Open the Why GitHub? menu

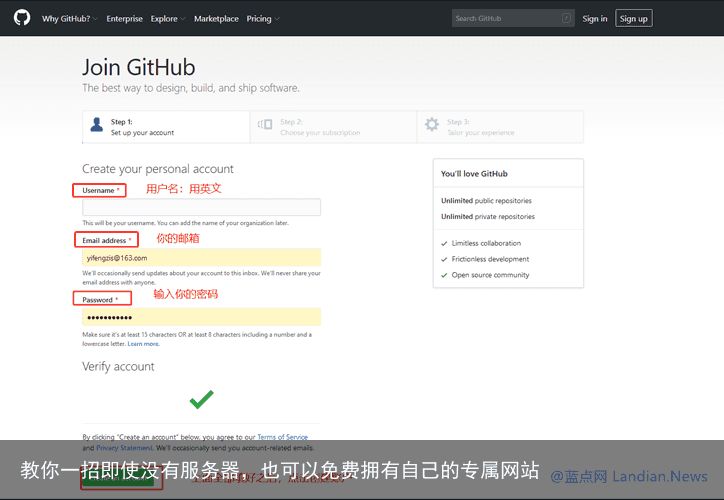point(69,19)
